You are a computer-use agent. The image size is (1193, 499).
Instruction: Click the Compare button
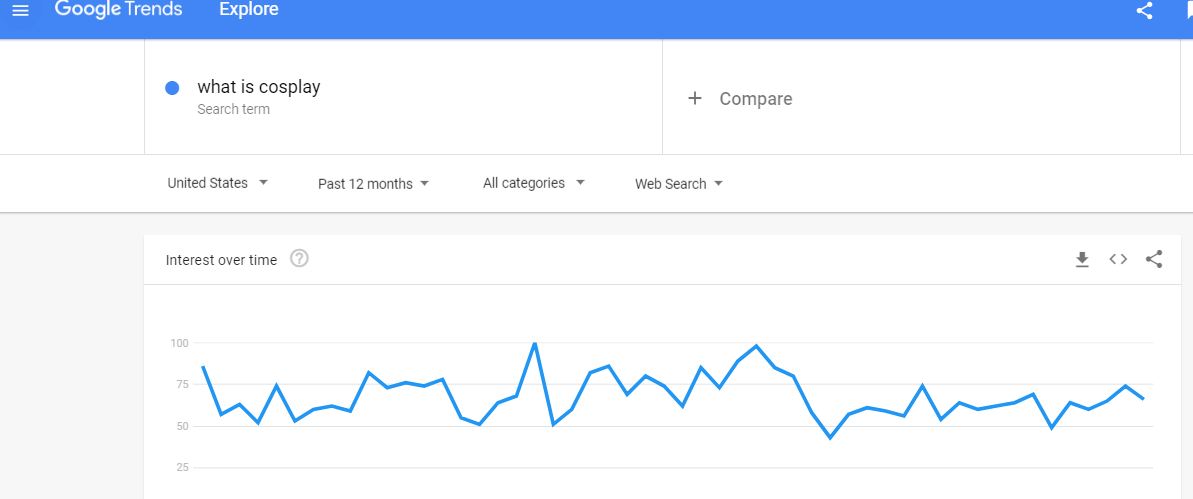pyautogui.click(x=740, y=99)
